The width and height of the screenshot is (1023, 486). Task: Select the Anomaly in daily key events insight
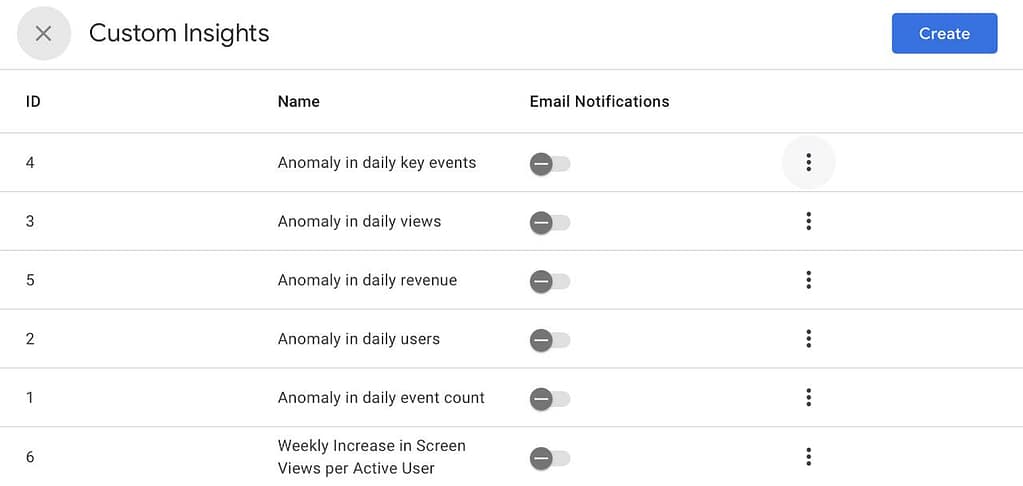(x=376, y=163)
